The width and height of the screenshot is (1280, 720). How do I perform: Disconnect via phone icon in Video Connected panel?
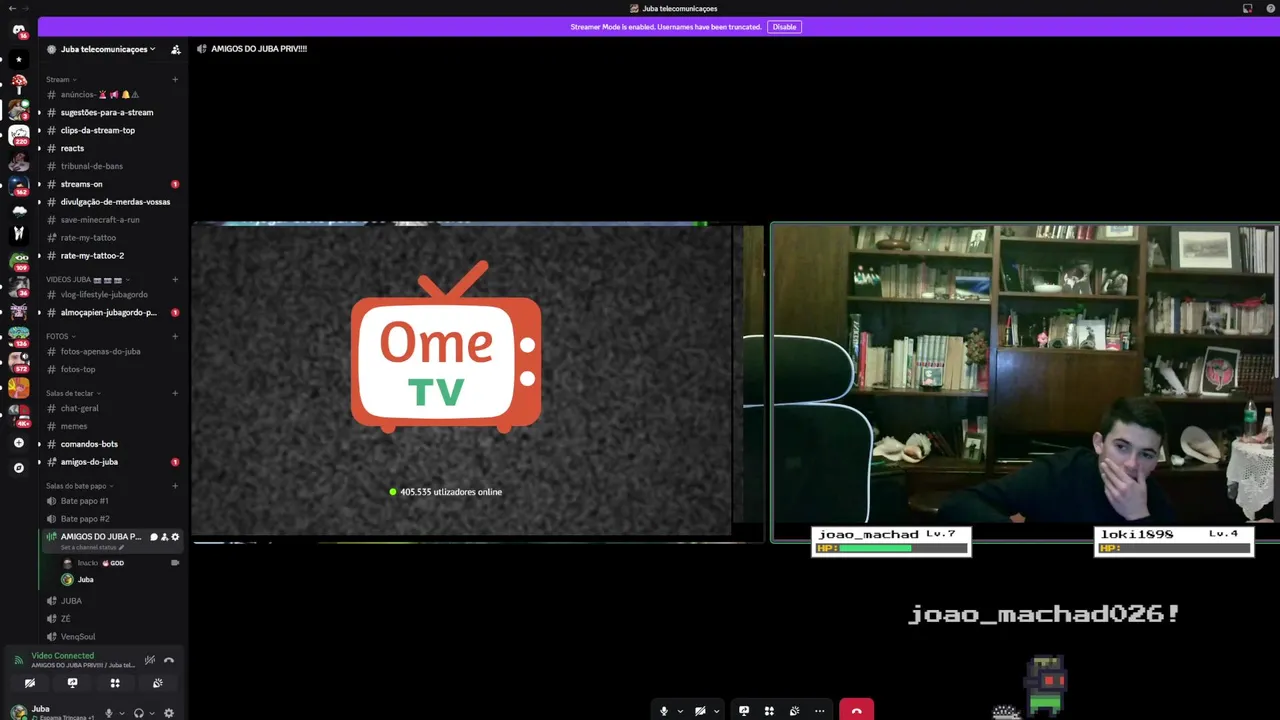click(x=169, y=660)
